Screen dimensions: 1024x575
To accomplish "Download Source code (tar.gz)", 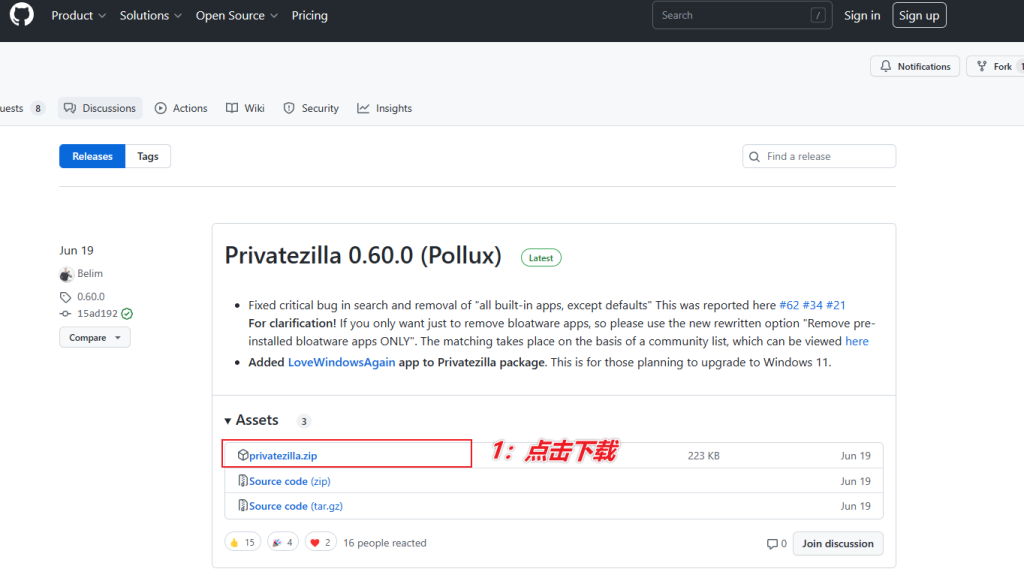I will click(296, 506).
